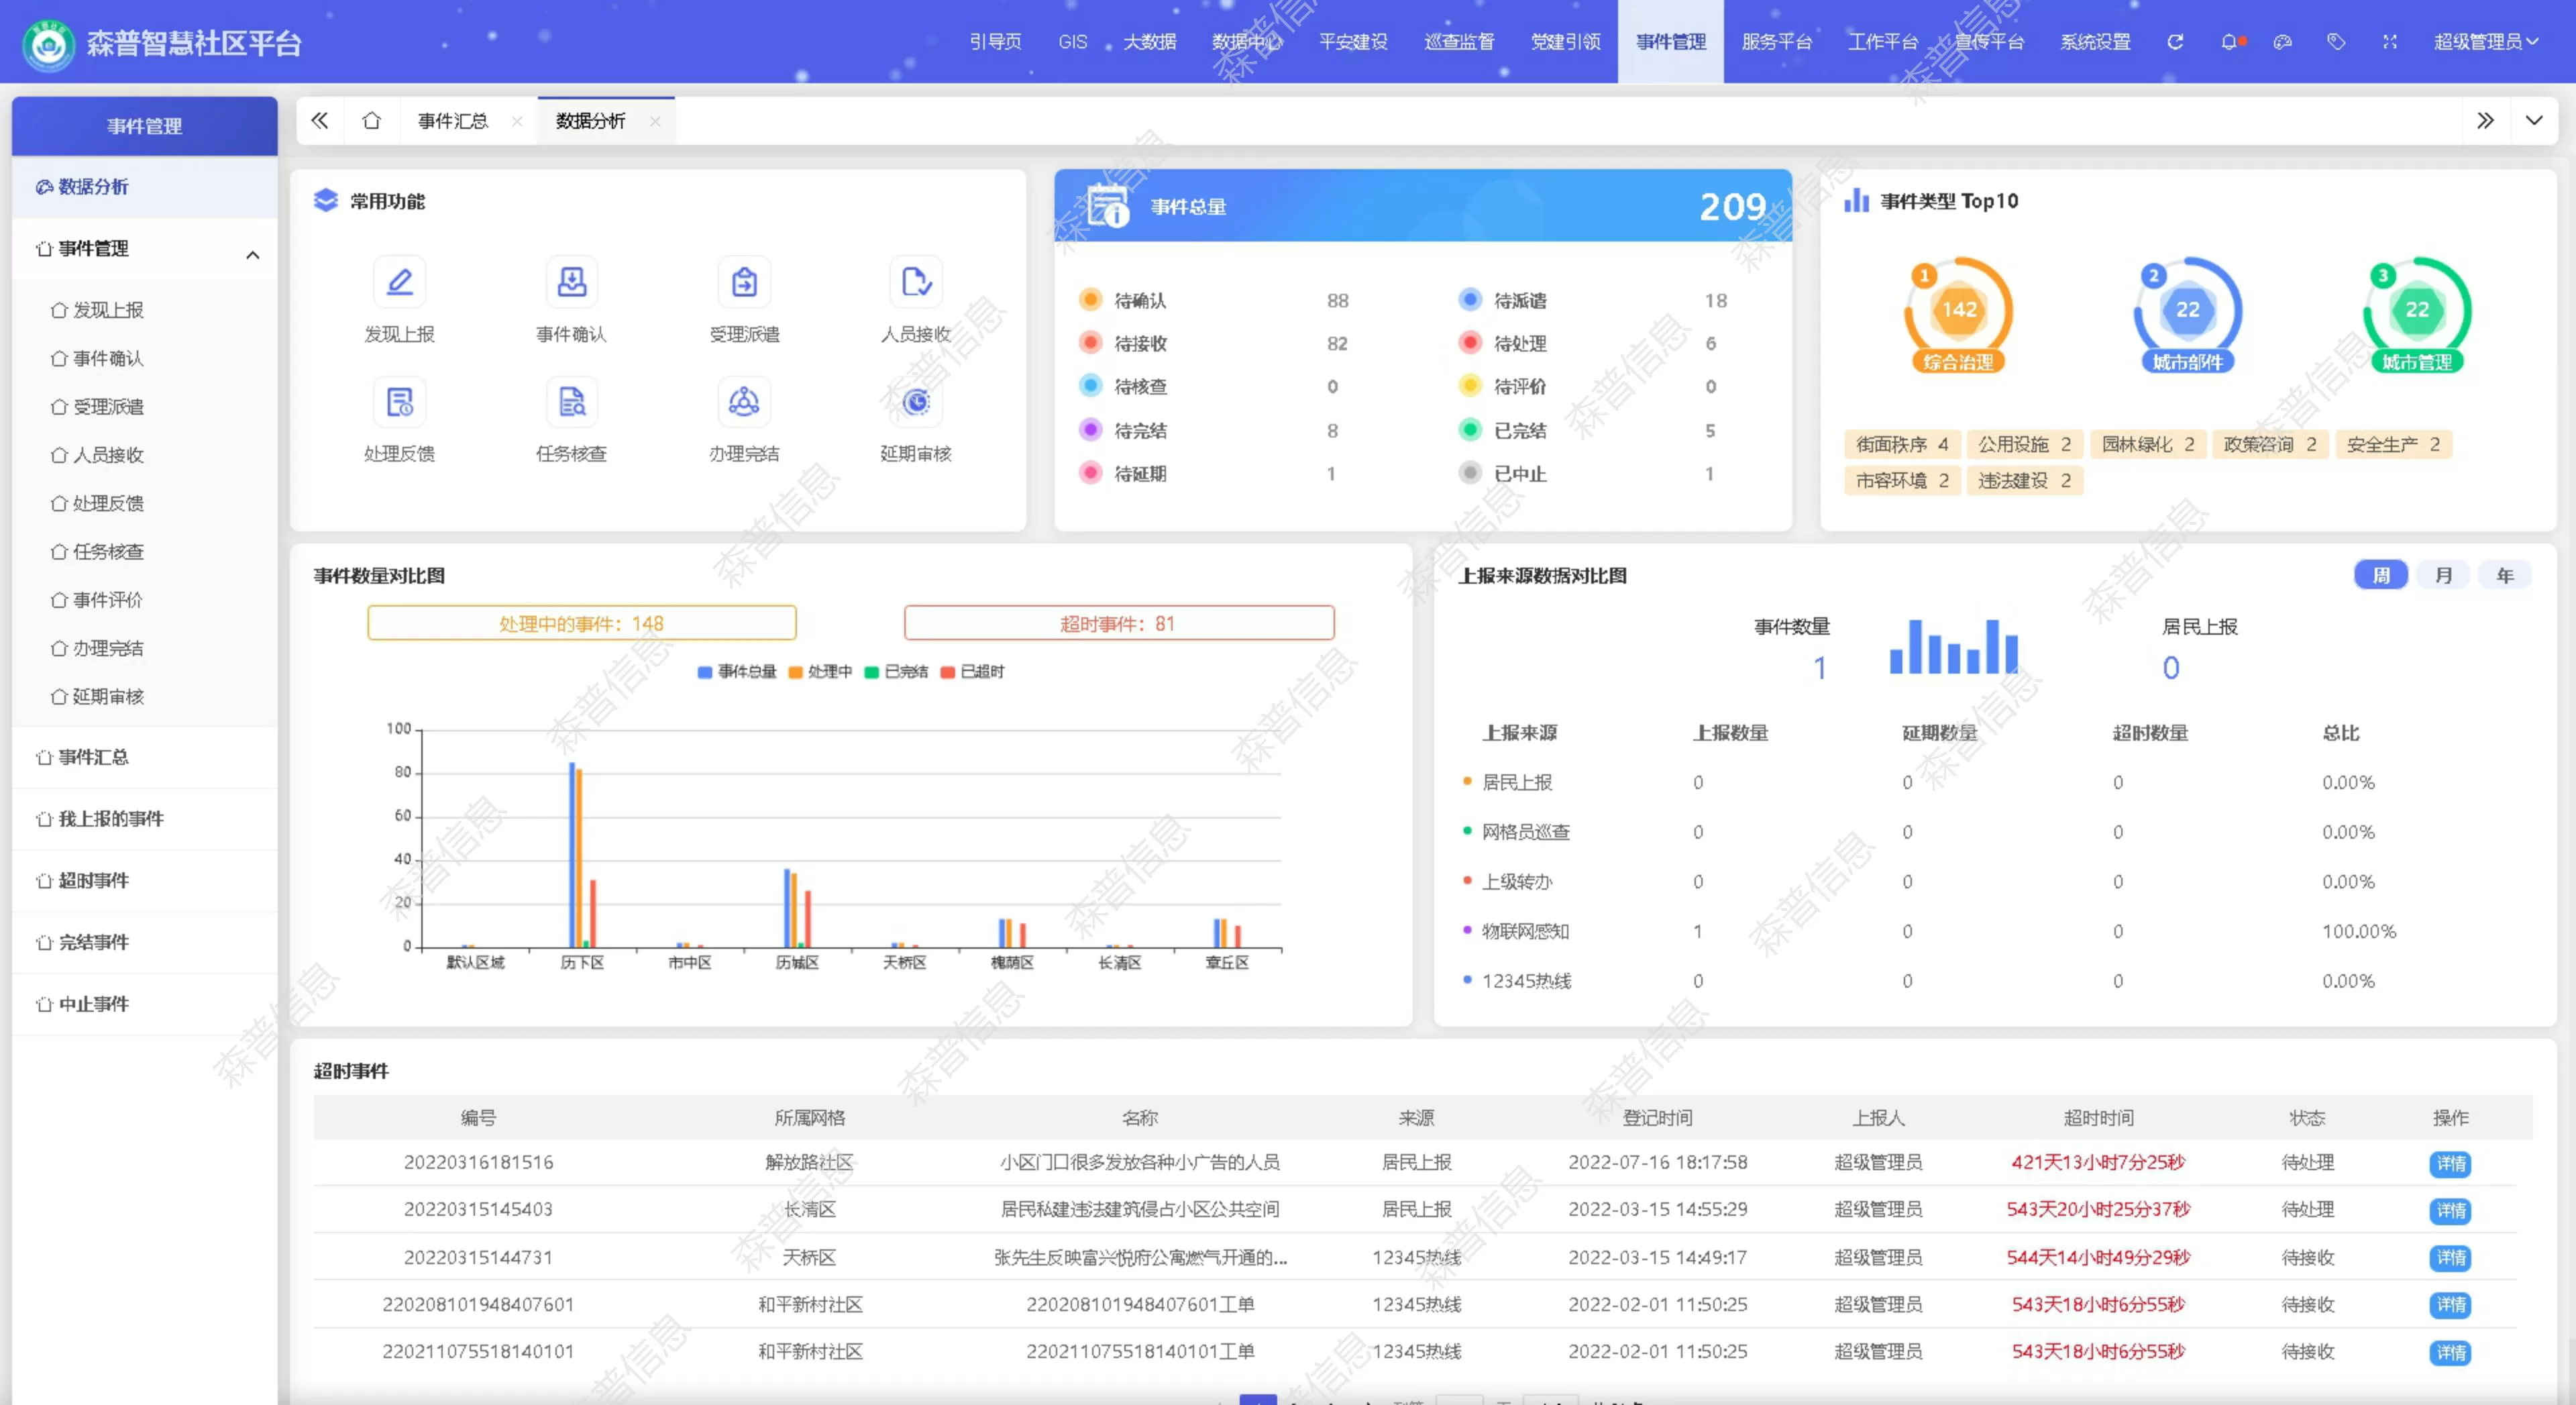Viewport: 2576px width, 1405px height.
Task: Open the 受理派遣 shortcut icon
Action: pos(744,282)
